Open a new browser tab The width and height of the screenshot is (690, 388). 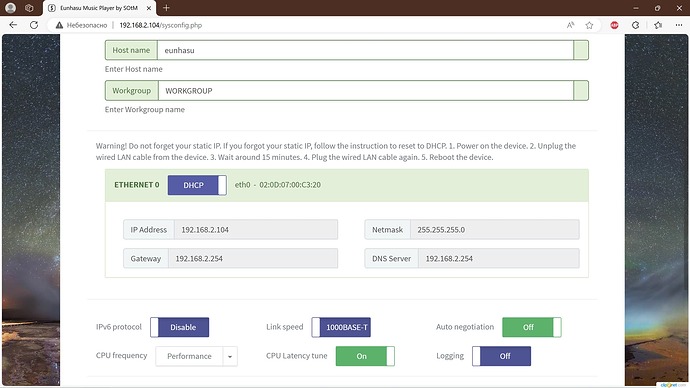click(x=166, y=8)
